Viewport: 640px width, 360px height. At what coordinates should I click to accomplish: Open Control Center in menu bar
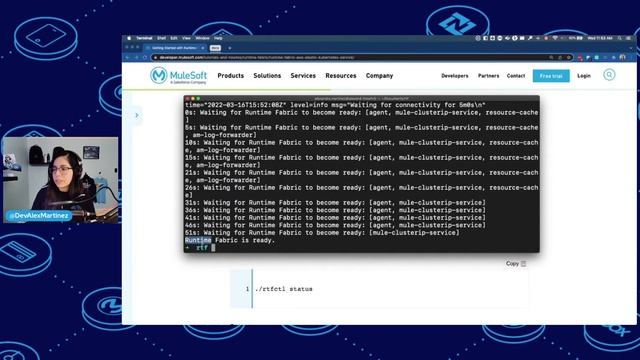point(628,38)
